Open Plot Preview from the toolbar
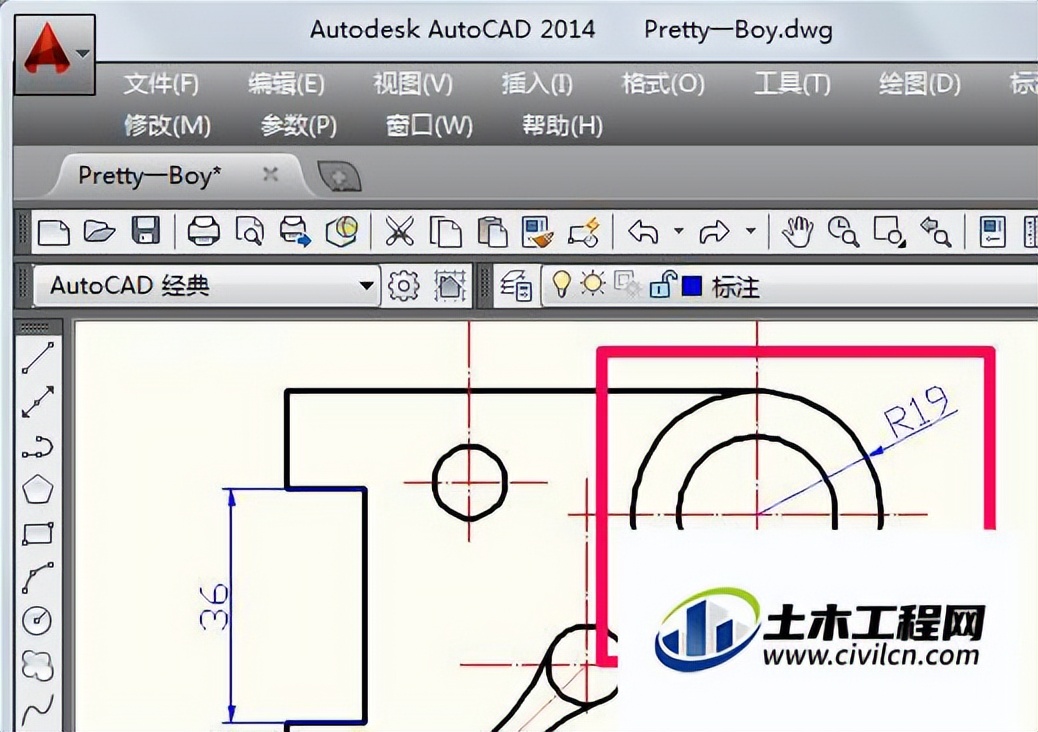The height and width of the screenshot is (732, 1038). tap(250, 232)
